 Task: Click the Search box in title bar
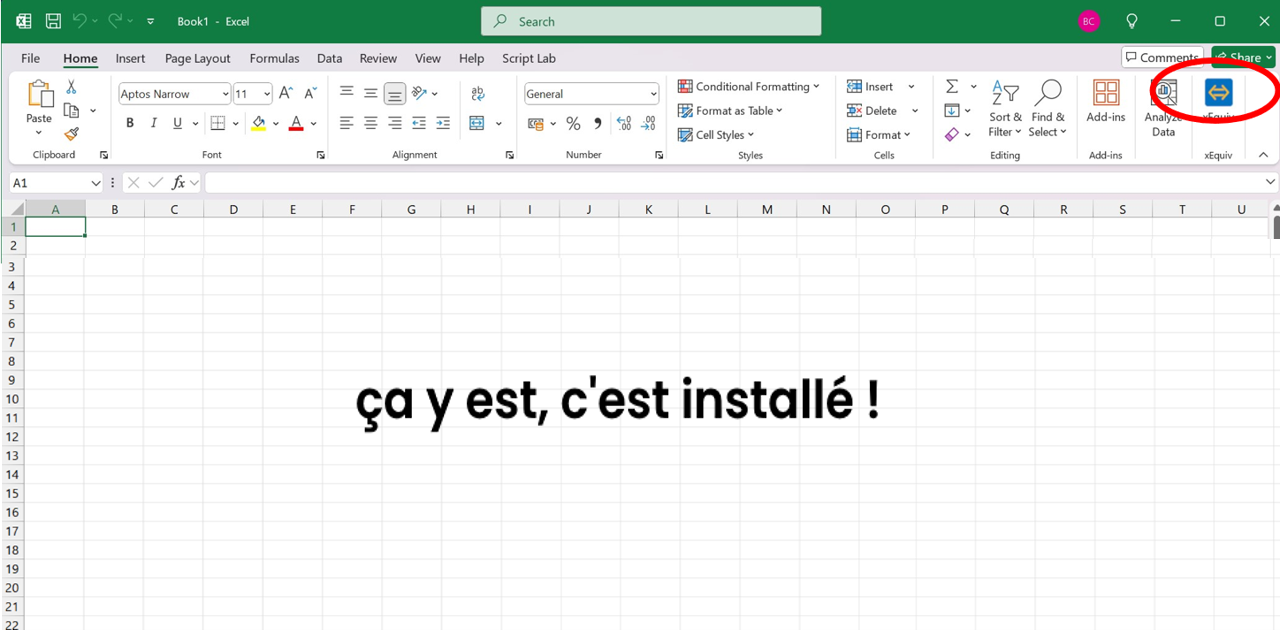tap(651, 21)
